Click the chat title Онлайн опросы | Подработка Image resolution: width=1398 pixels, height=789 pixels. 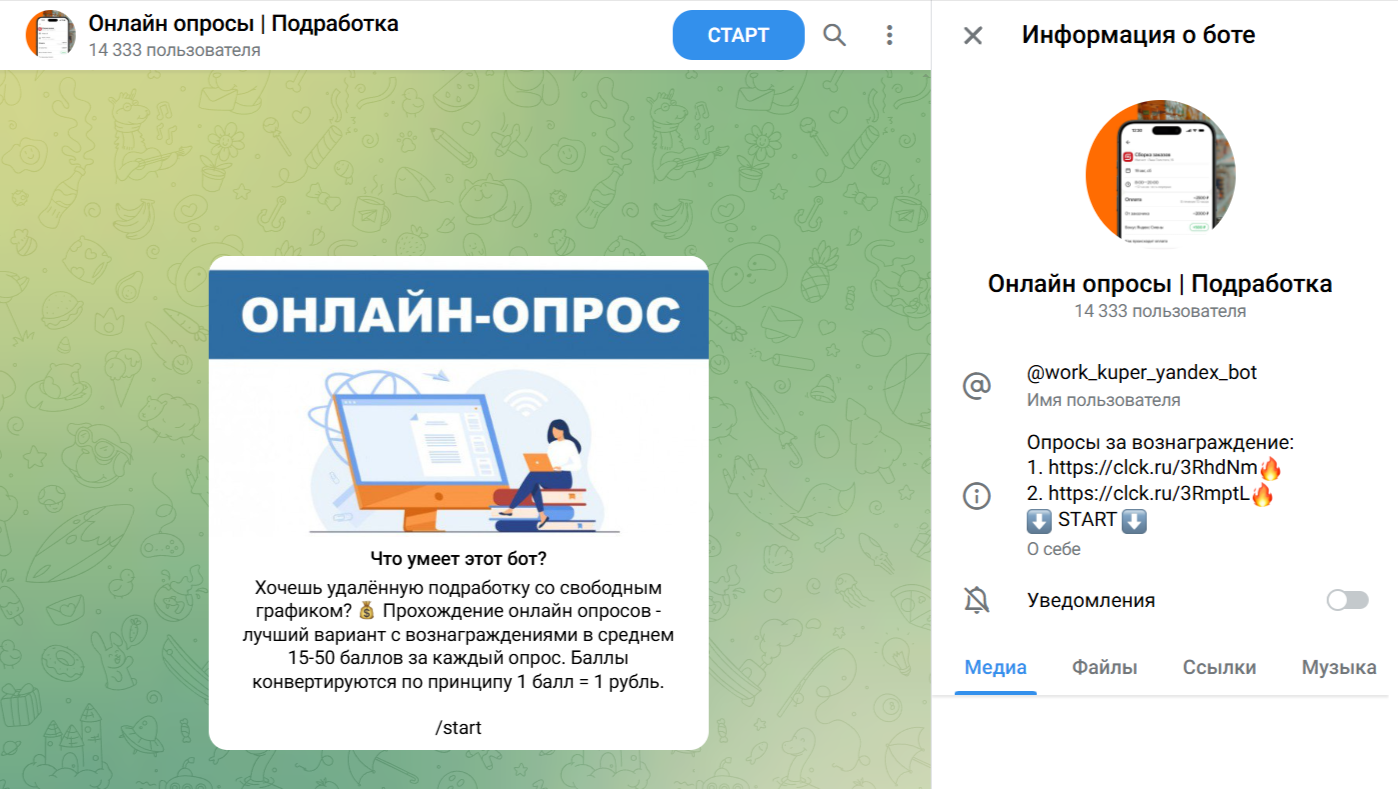pos(243,23)
